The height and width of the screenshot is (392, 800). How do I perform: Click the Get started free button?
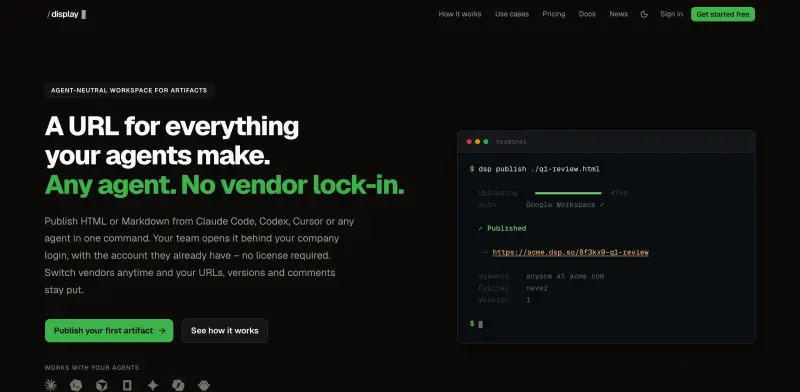[x=722, y=14]
